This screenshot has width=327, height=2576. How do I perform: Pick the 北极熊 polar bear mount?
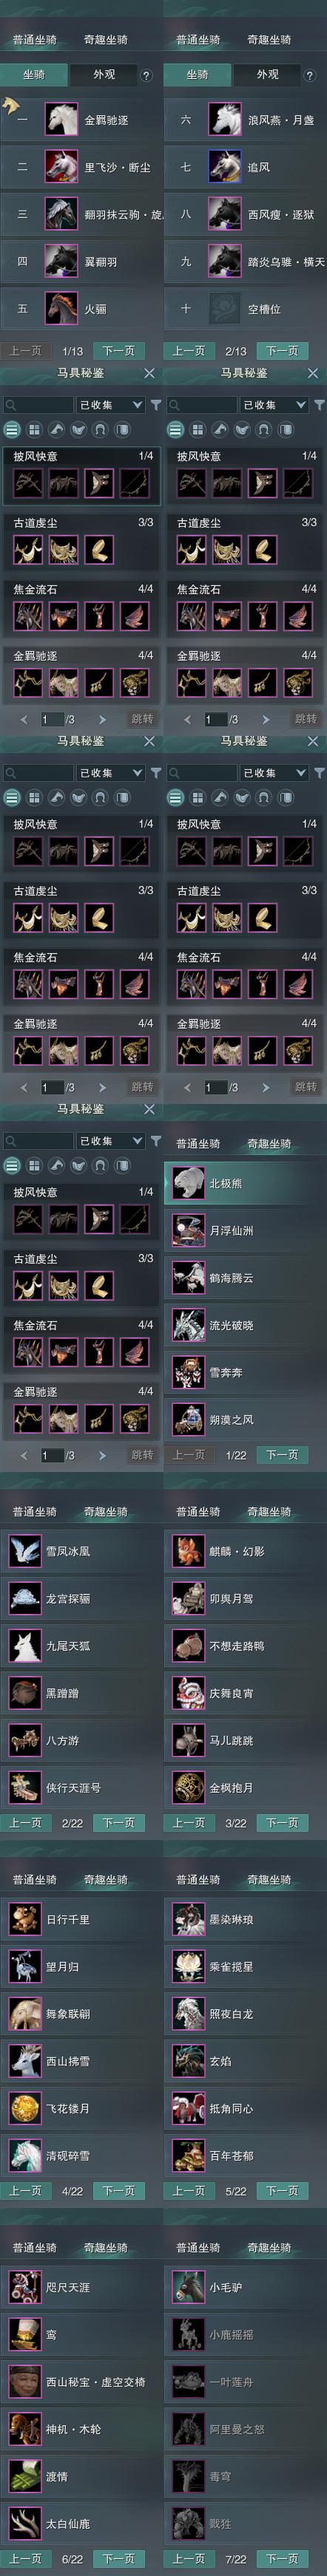245,1183
